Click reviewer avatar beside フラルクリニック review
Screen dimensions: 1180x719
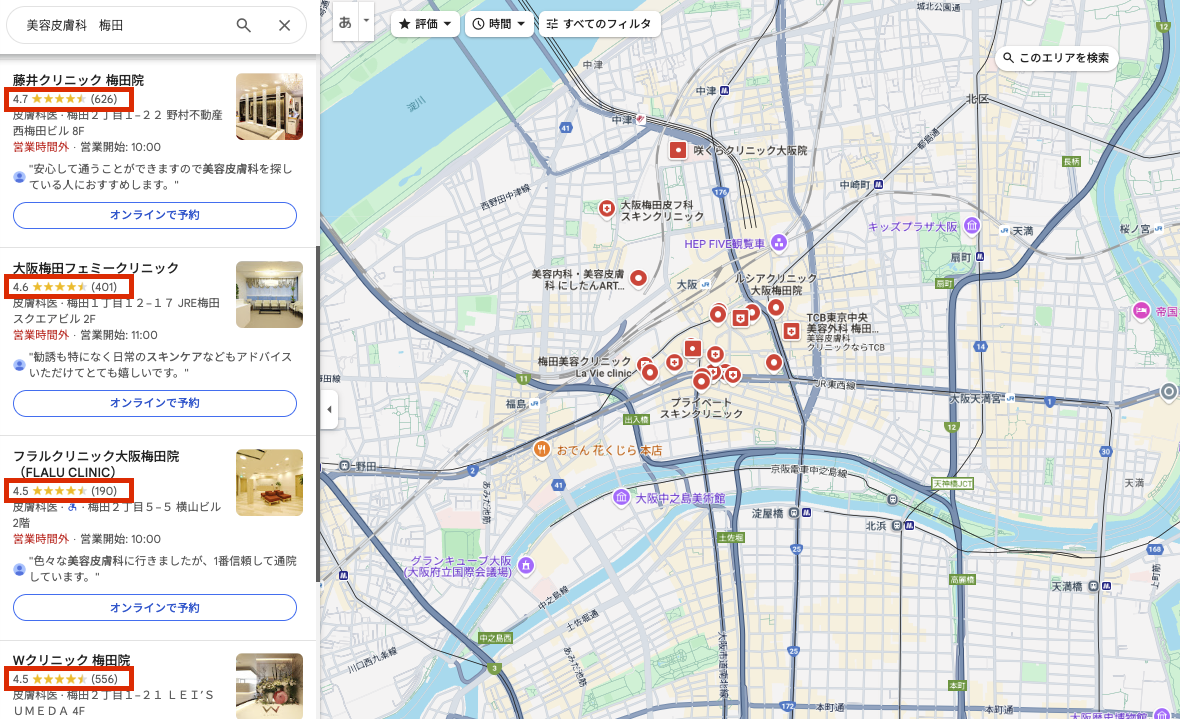(x=20, y=569)
